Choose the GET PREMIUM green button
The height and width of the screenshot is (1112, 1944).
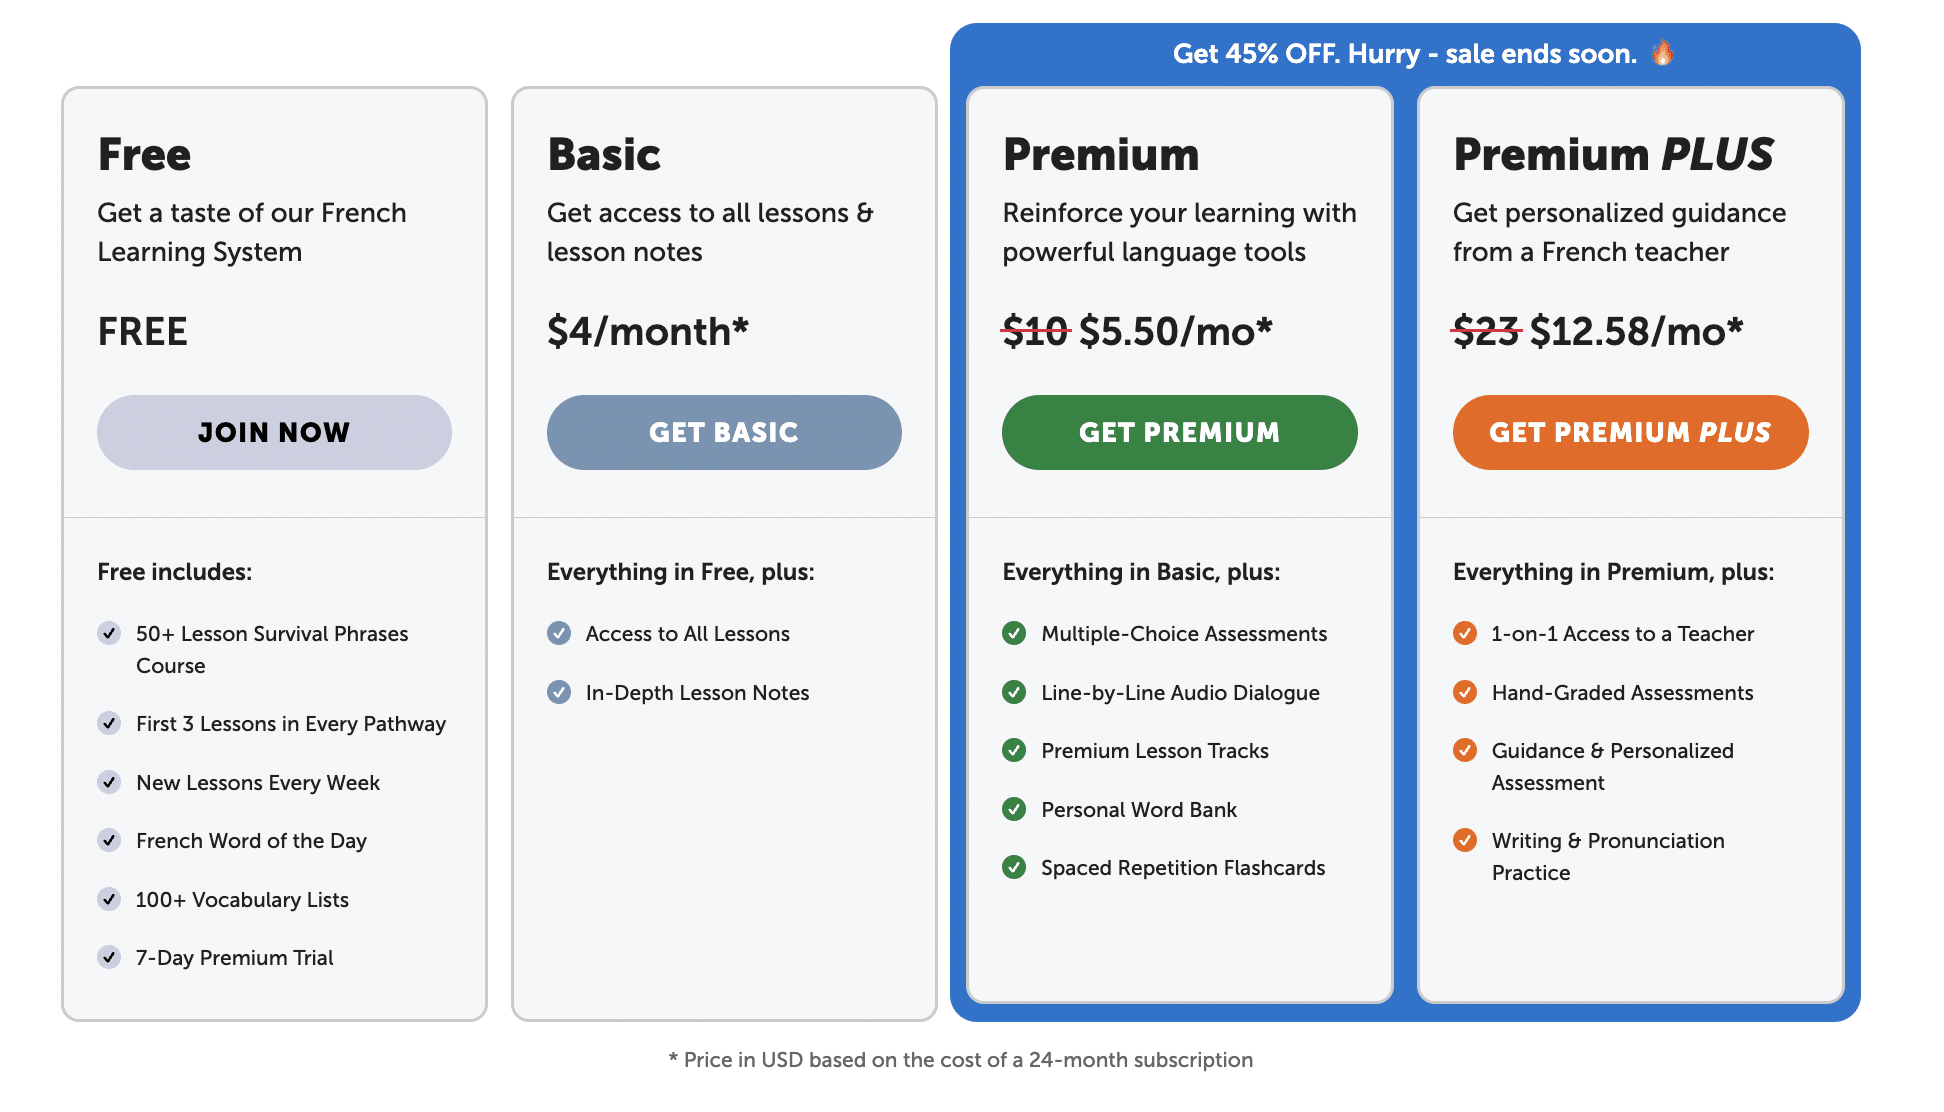point(1179,432)
